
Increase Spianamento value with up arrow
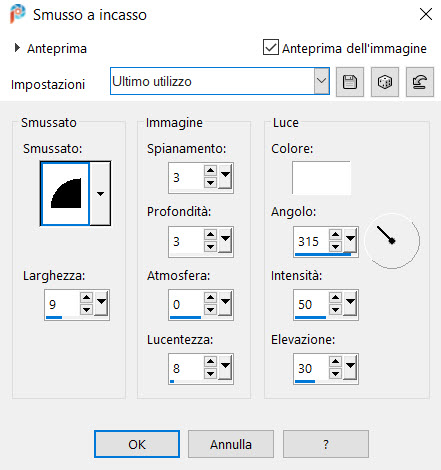click(x=210, y=171)
